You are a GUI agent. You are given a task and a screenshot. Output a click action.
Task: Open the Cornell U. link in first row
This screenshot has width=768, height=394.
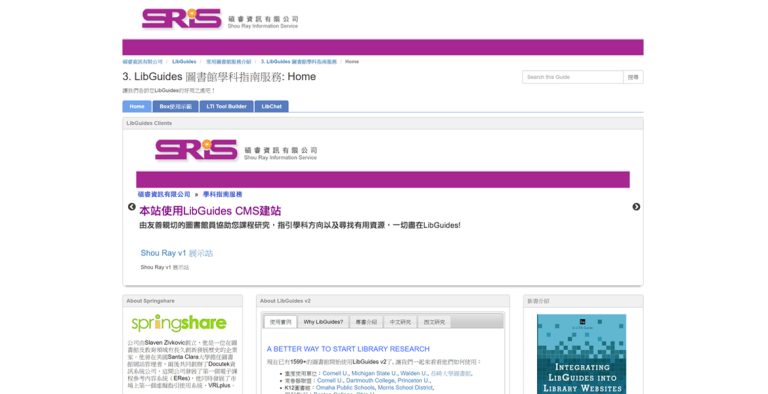tap(335, 373)
